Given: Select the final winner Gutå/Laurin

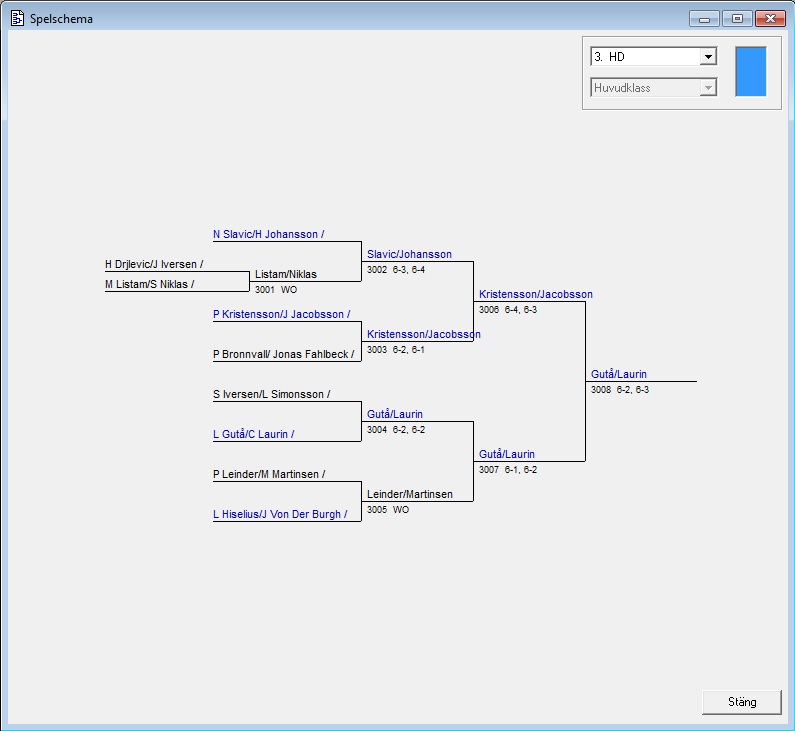Looking at the screenshot, I should pyautogui.click(x=619, y=375).
